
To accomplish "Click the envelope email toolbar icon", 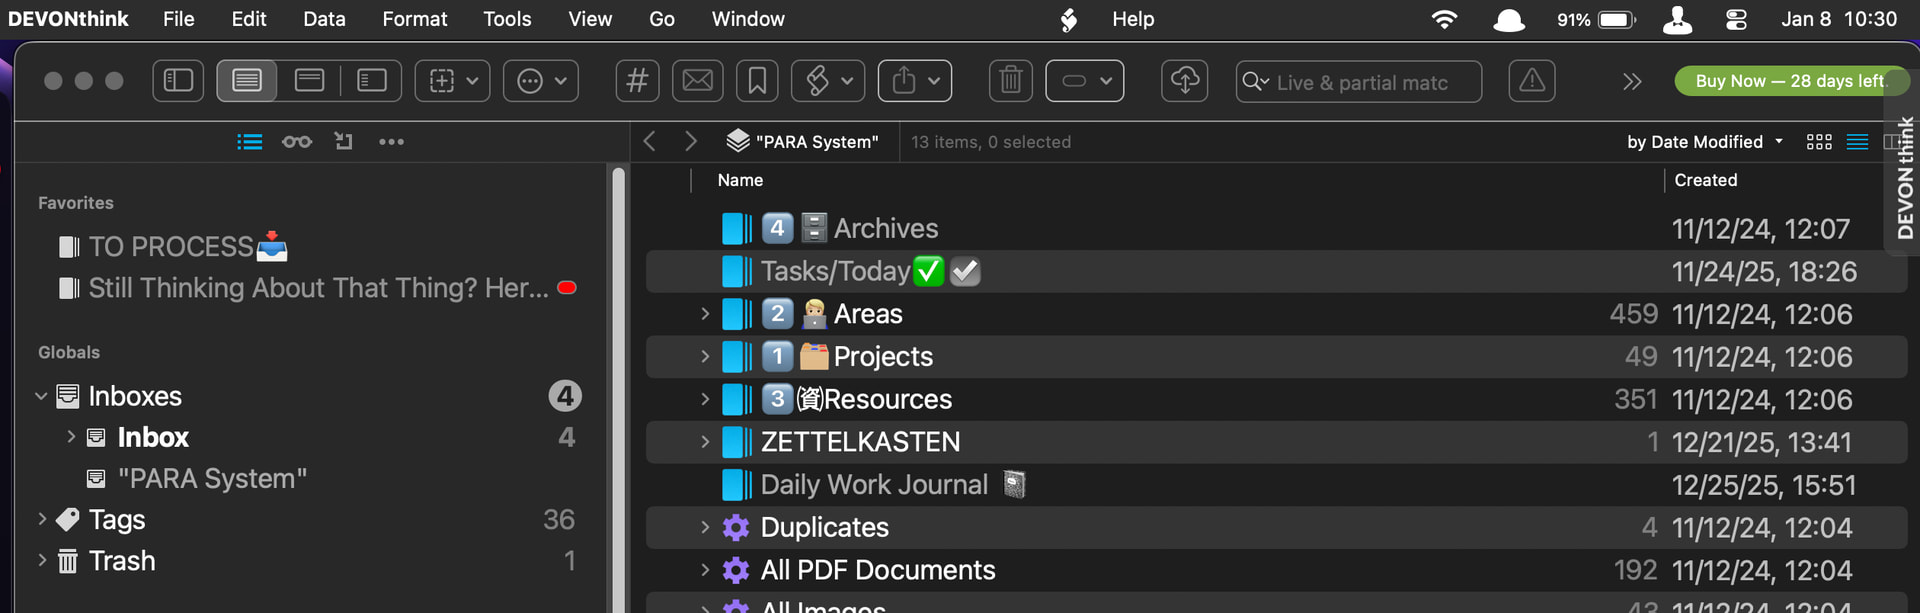I will tap(697, 81).
